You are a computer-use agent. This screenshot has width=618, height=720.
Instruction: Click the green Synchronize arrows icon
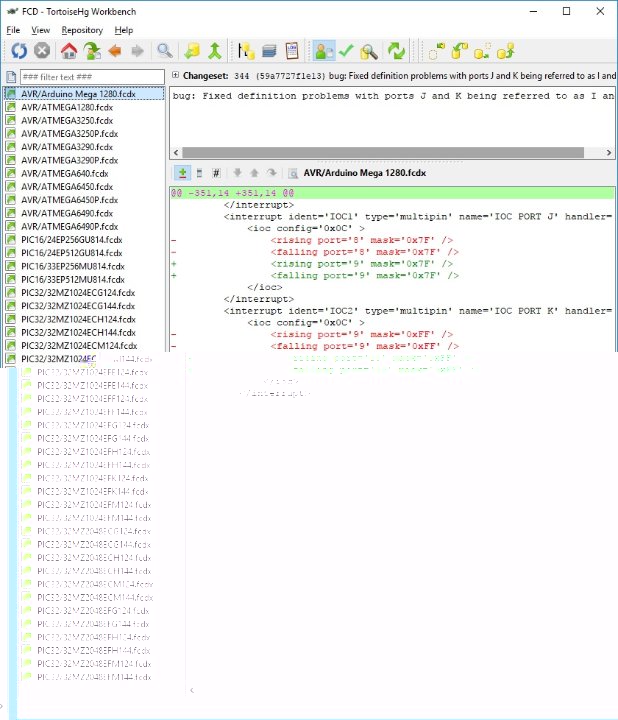[x=396, y=51]
